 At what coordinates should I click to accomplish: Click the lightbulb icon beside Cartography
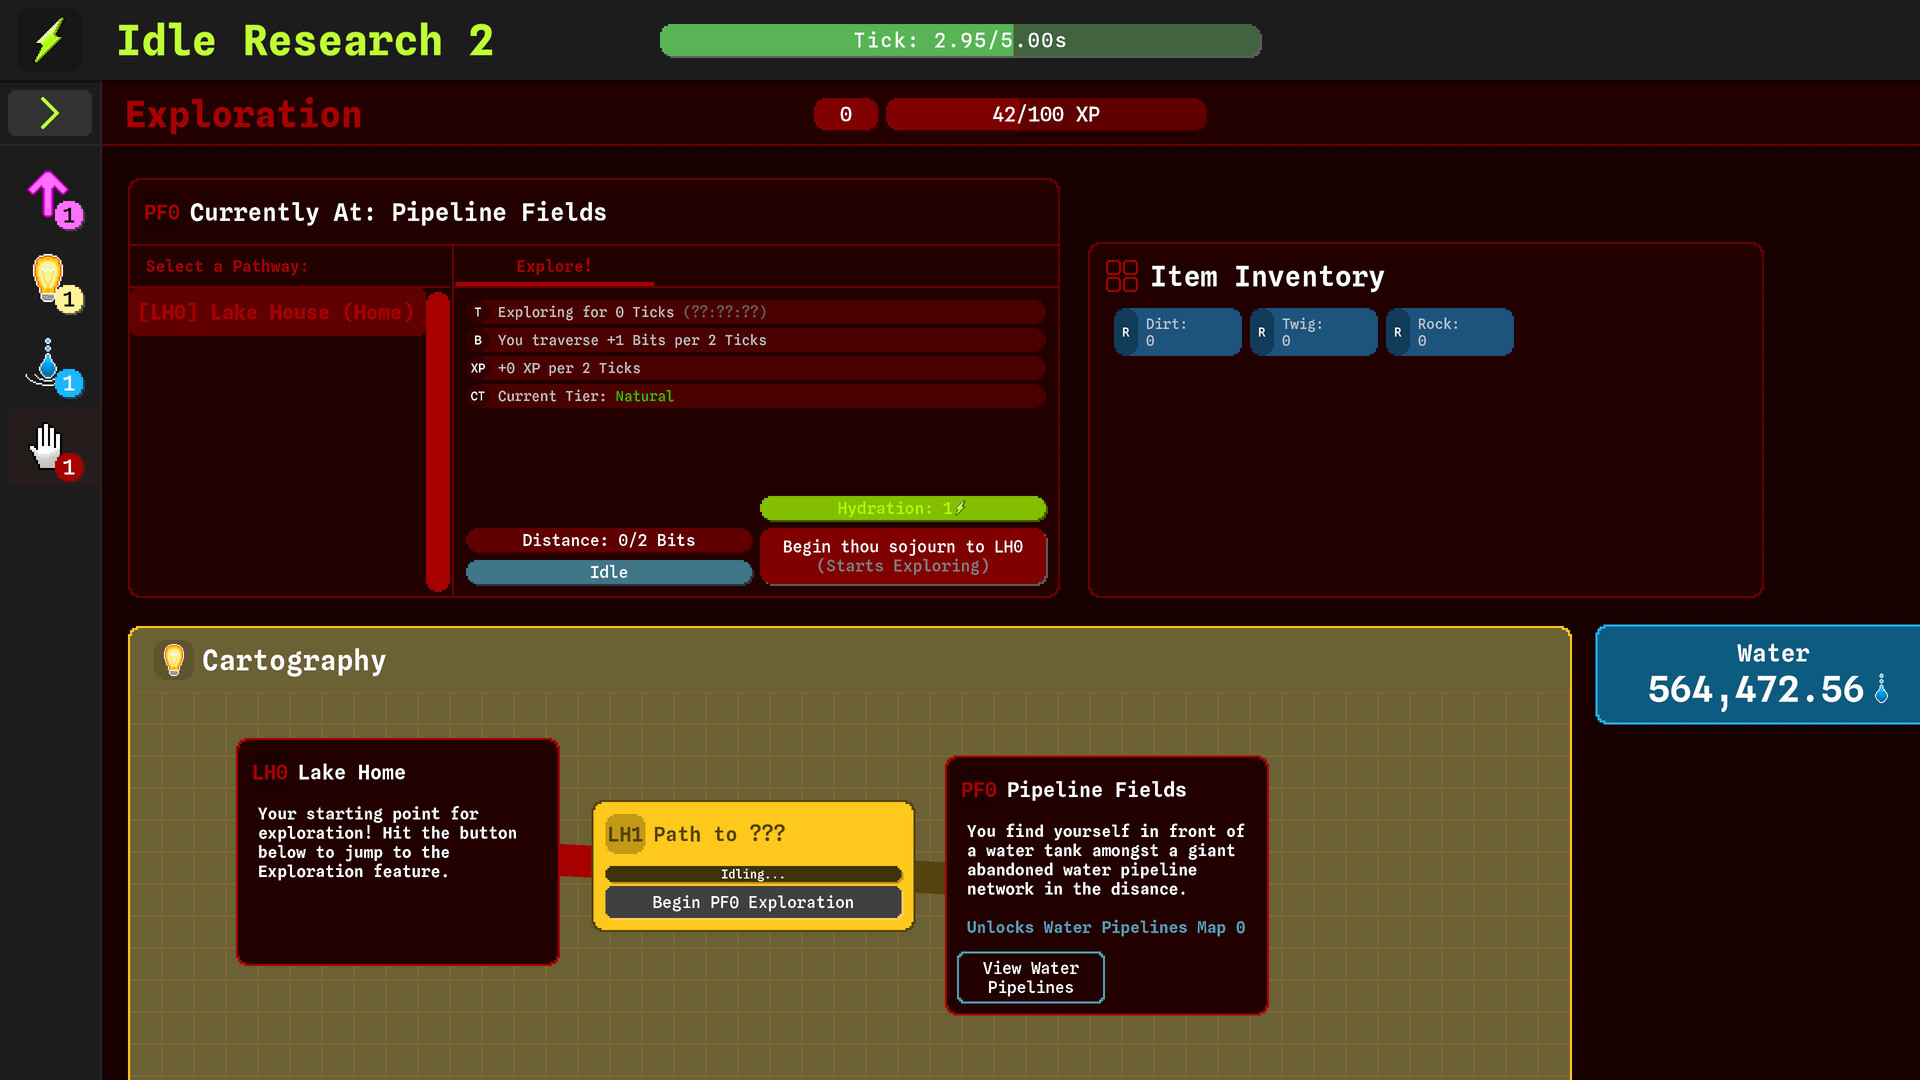pos(173,660)
